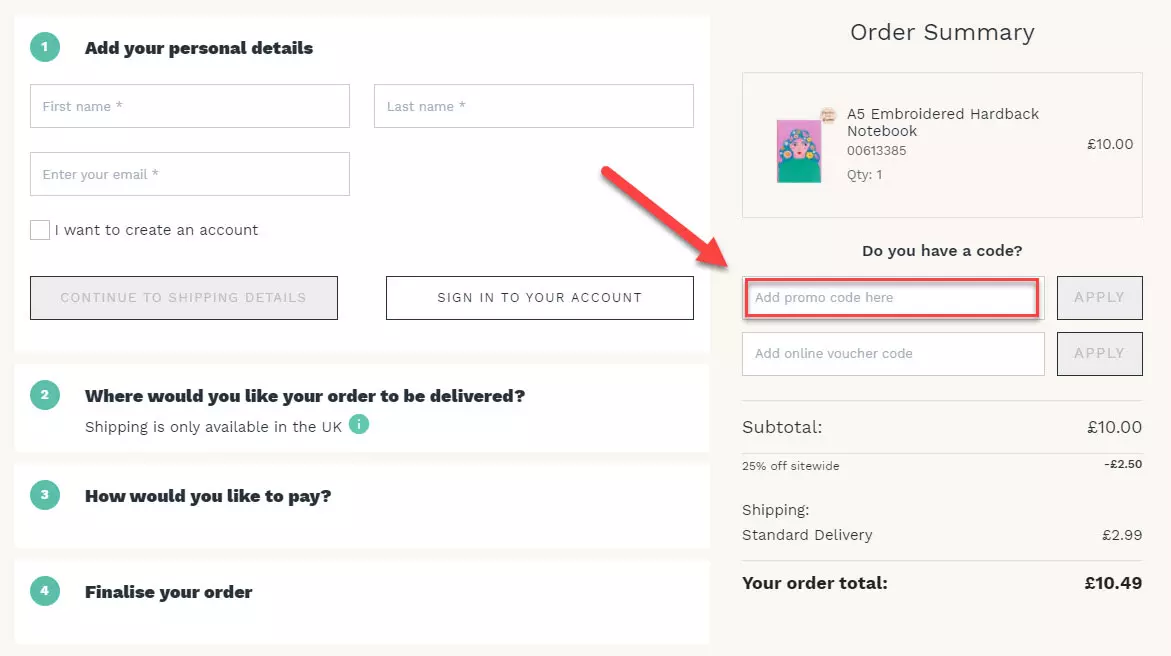Apply the voucher code with lower Apply button
Image resolution: width=1171 pixels, height=656 pixels.
point(1099,353)
